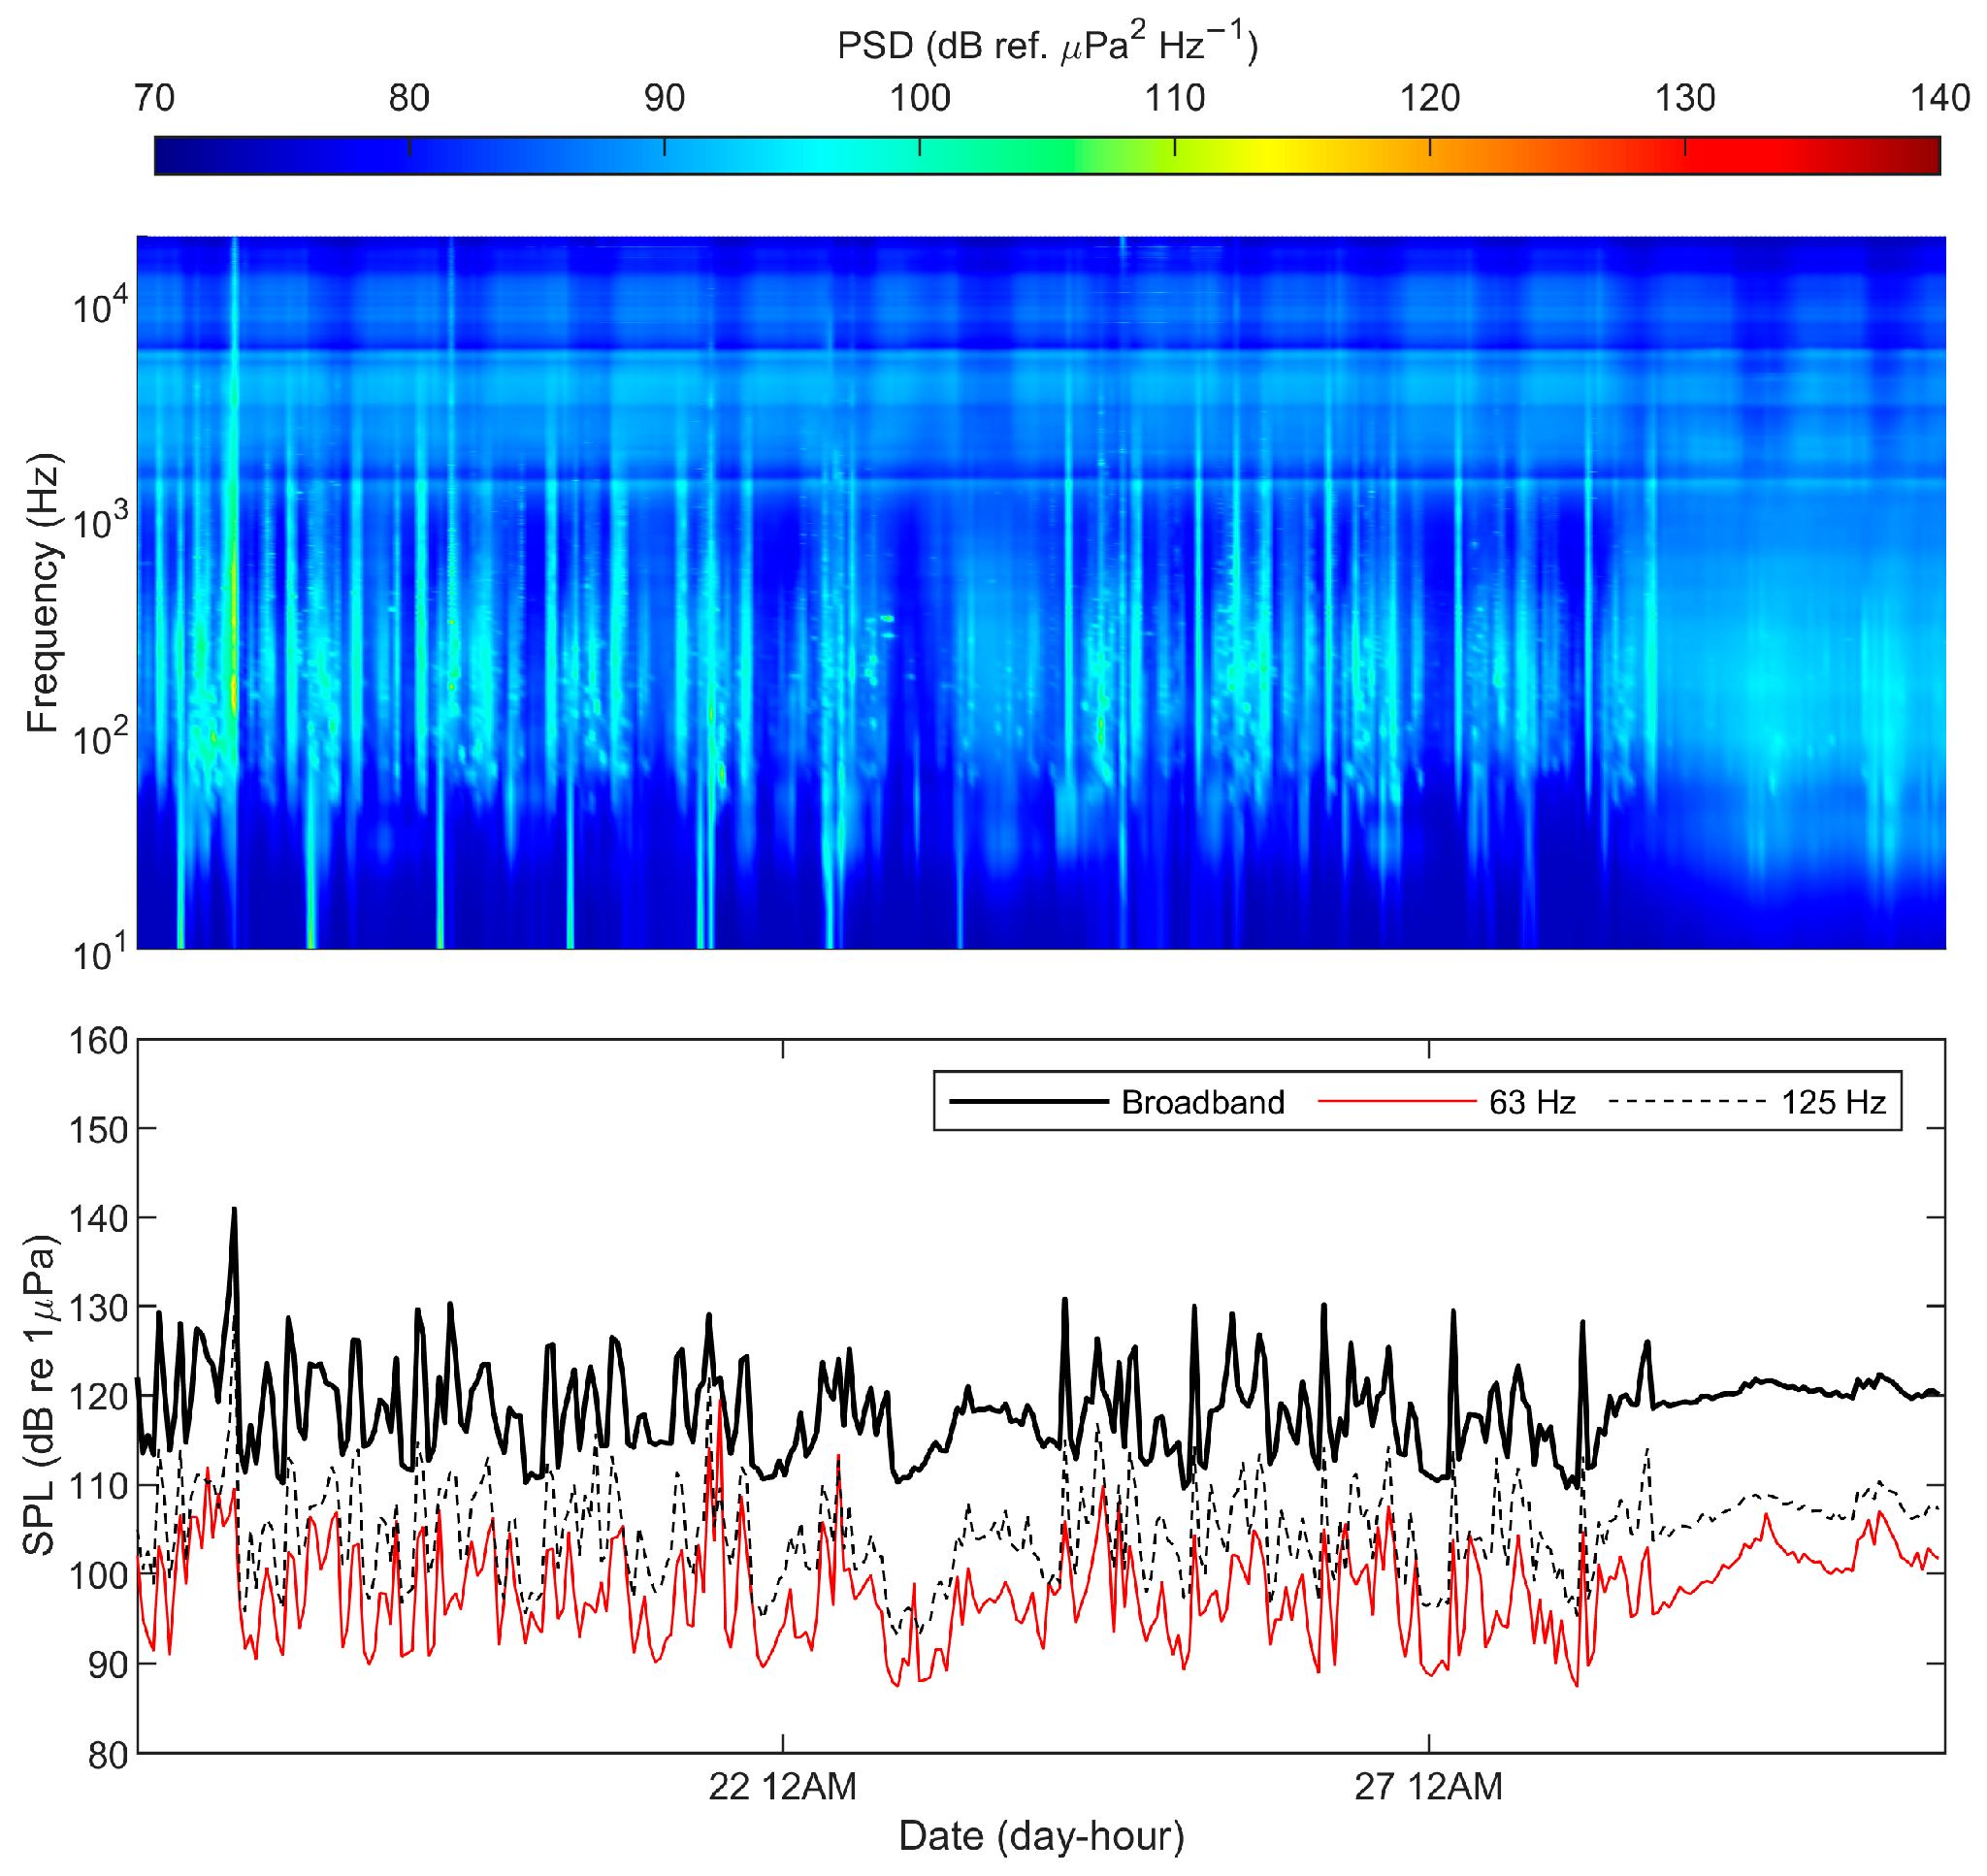Click the 10^4 tick label on the frequency axis
Screen dimensions: 1987x1876
point(100,306)
